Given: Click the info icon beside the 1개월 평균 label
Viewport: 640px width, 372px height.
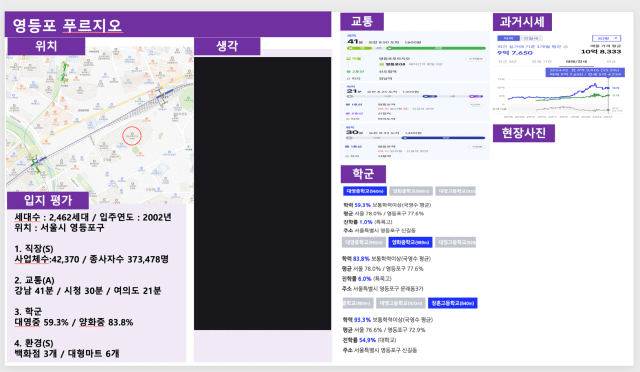Looking at the screenshot, I should click(x=565, y=47).
